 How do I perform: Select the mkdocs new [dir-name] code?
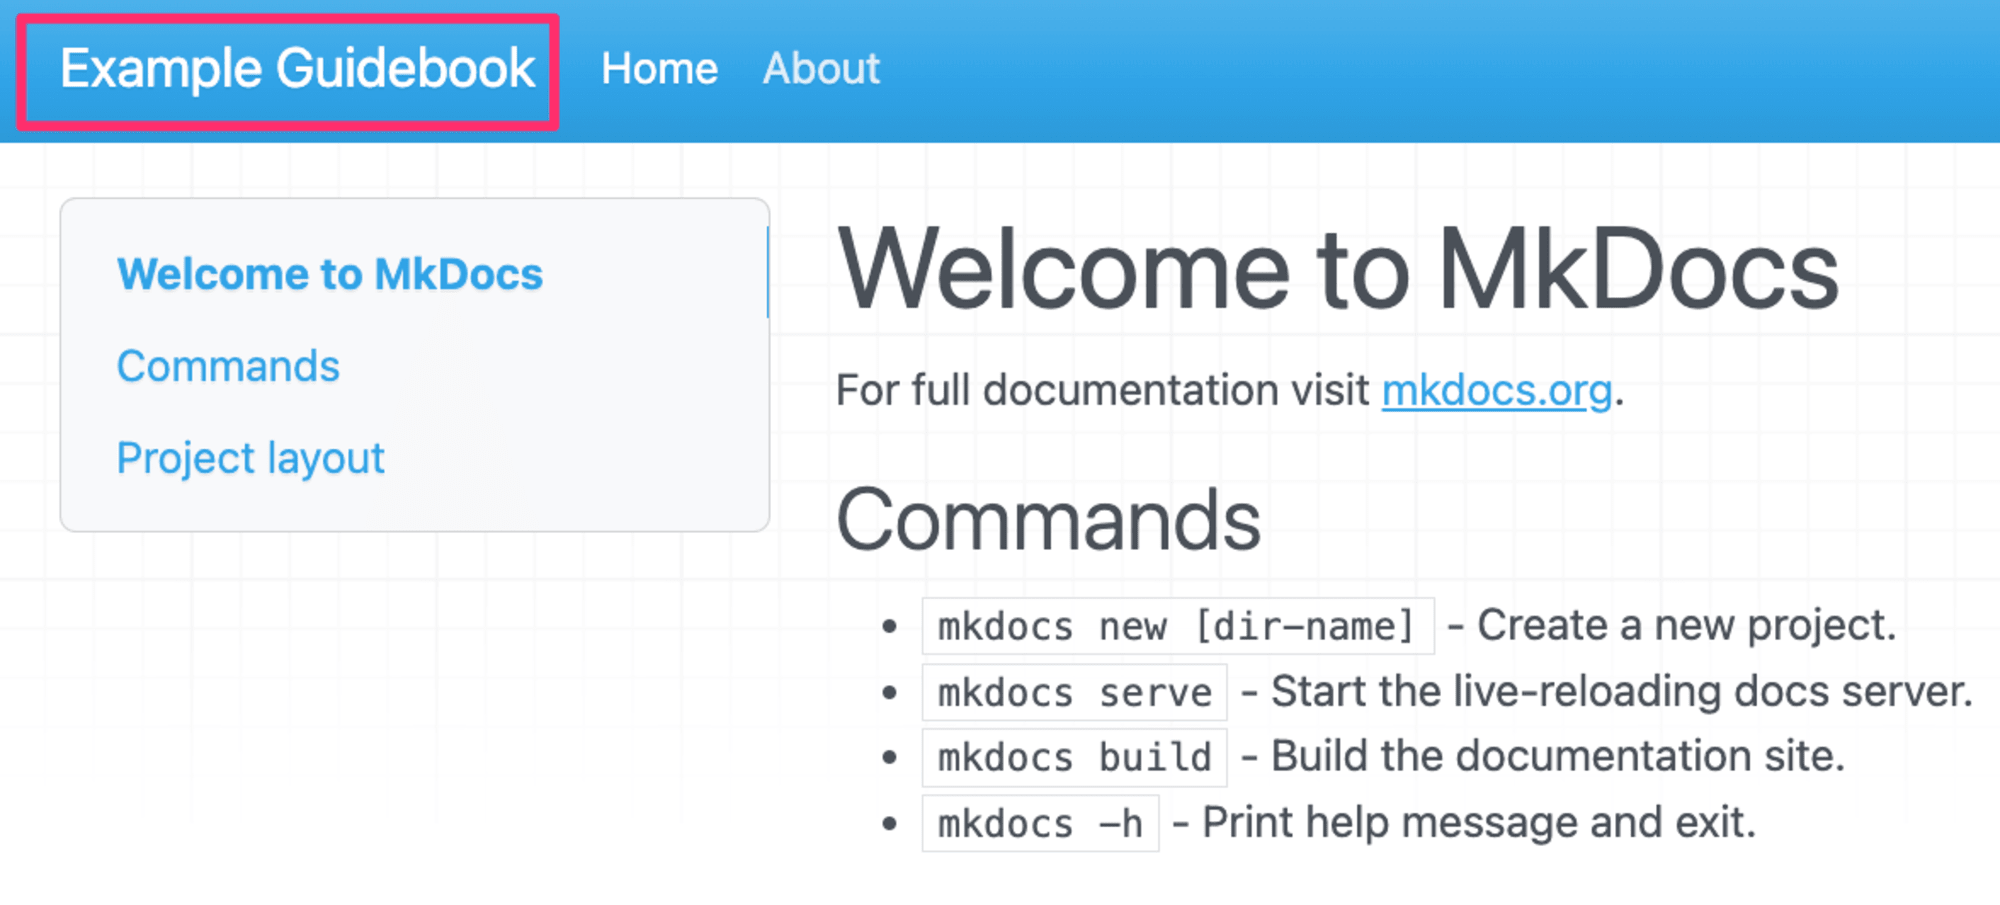[x=1178, y=626]
